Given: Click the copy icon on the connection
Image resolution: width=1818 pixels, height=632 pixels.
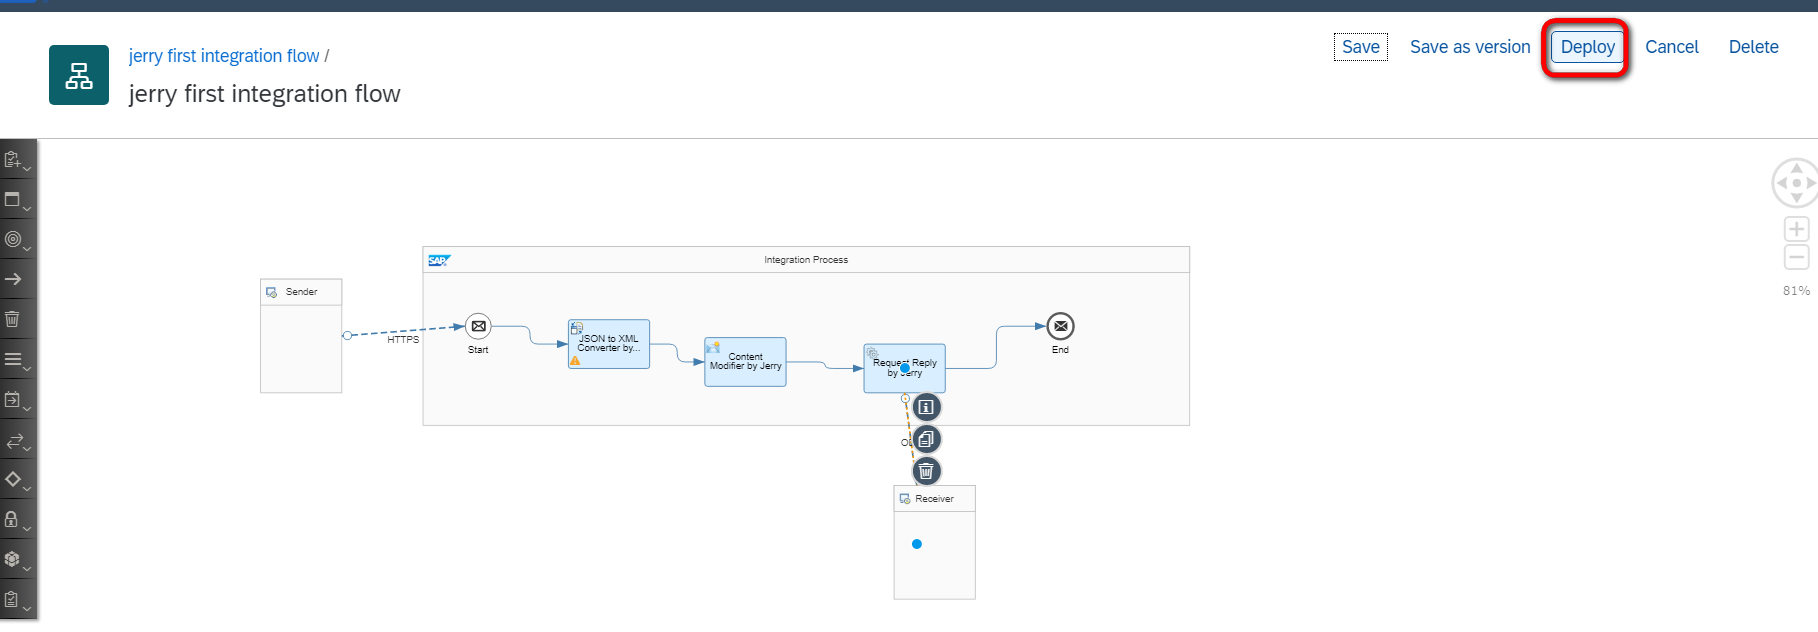Looking at the screenshot, I should [x=926, y=439].
